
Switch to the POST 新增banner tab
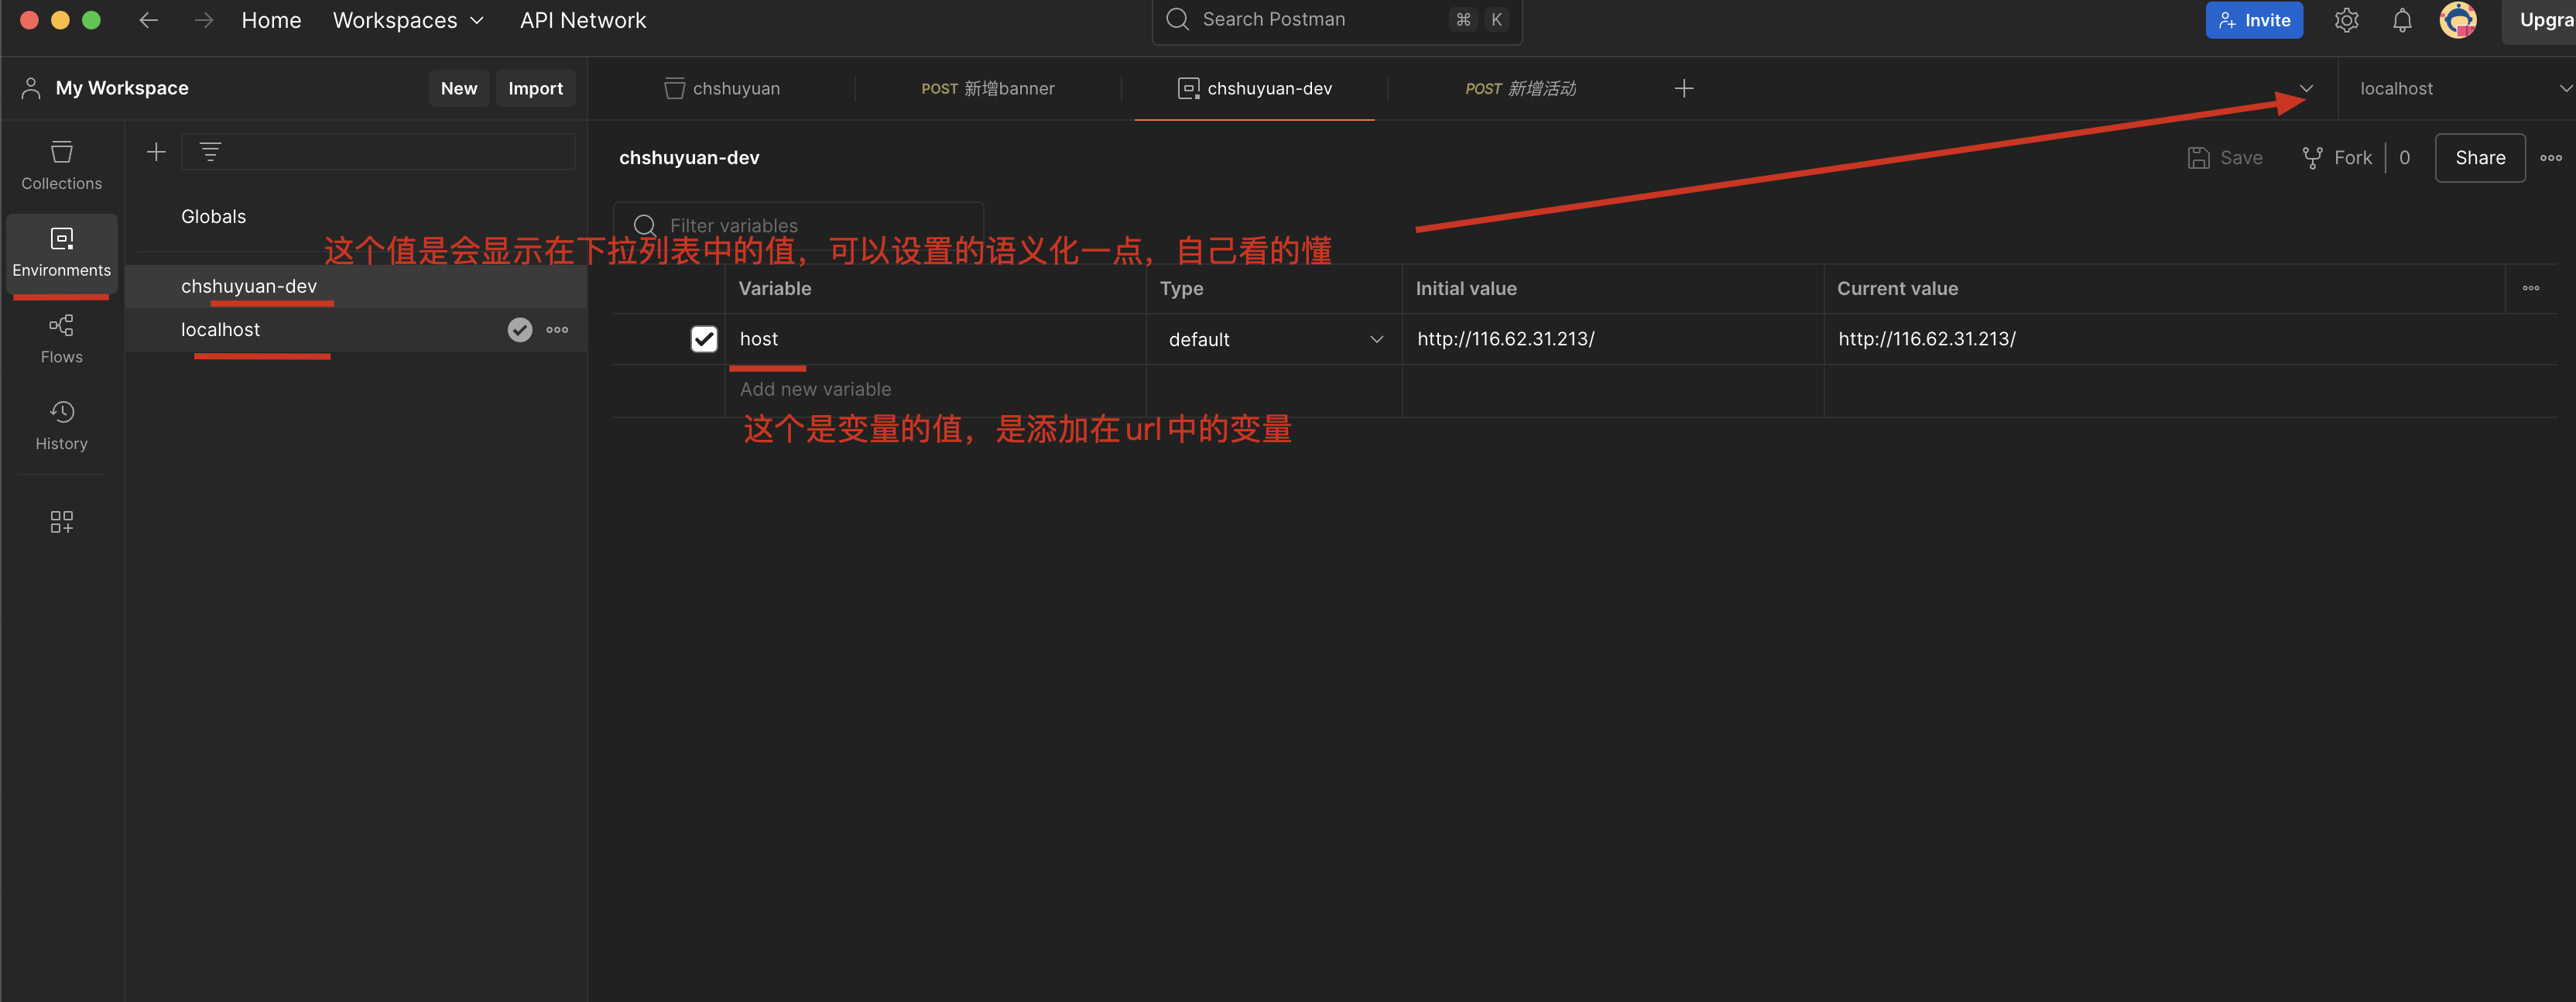(x=987, y=88)
